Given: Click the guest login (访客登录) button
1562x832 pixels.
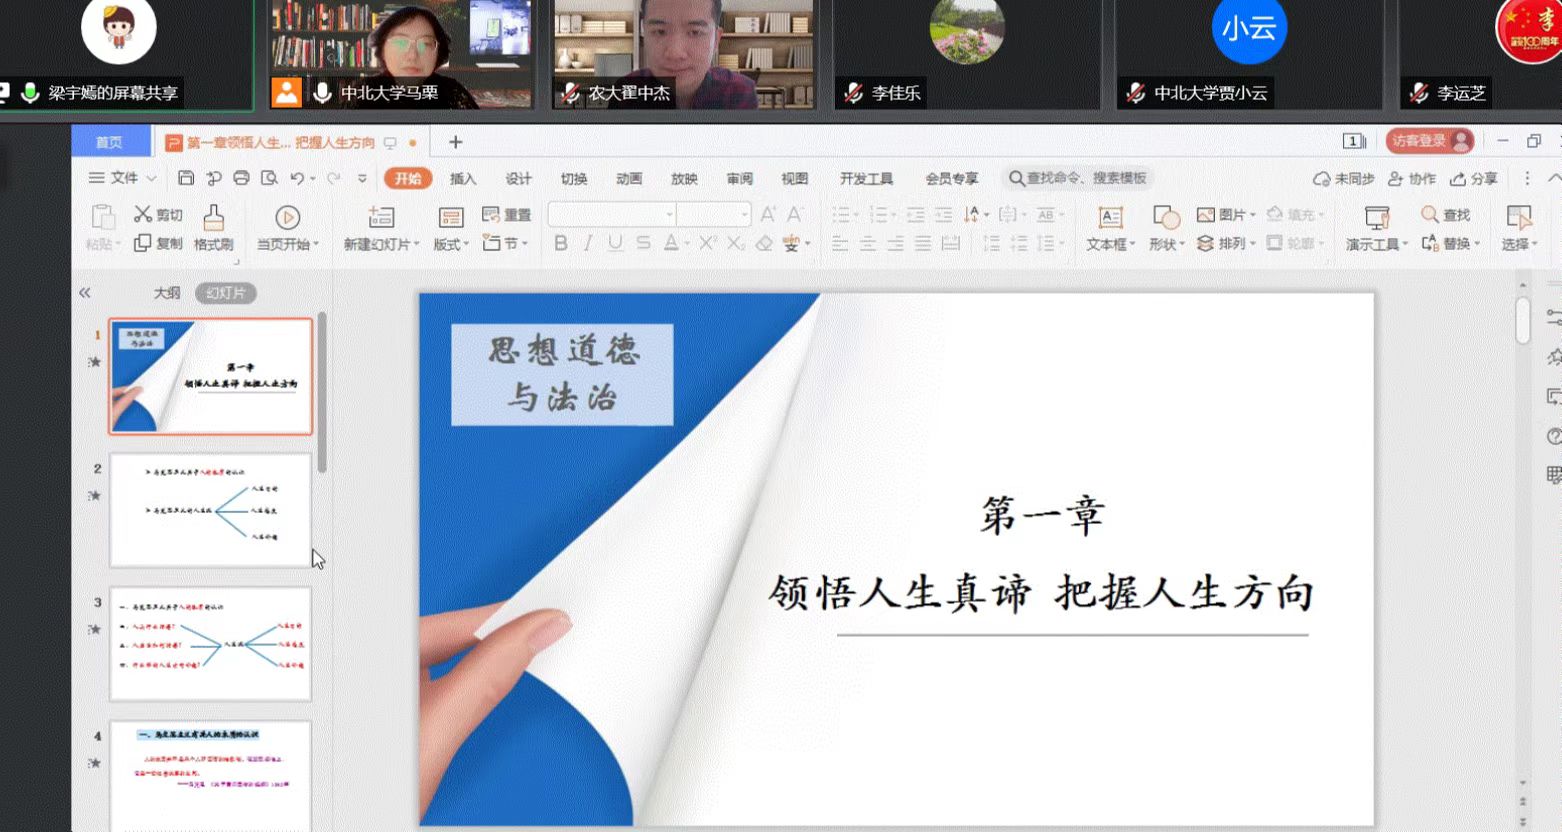Looking at the screenshot, I should tap(1429, 141).
